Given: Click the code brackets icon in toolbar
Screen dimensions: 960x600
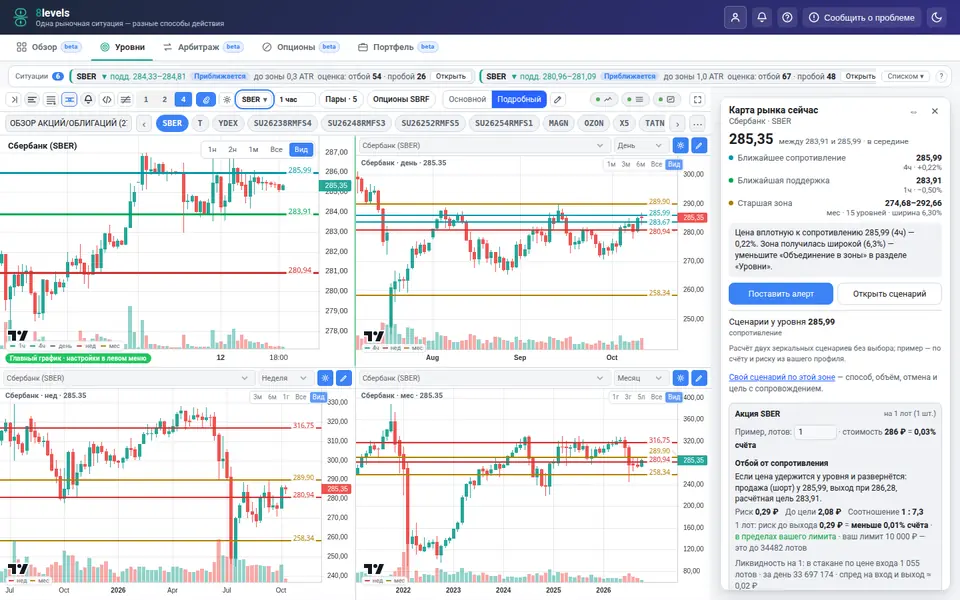Looking at the screenshot, I should [x=107, y=99].
